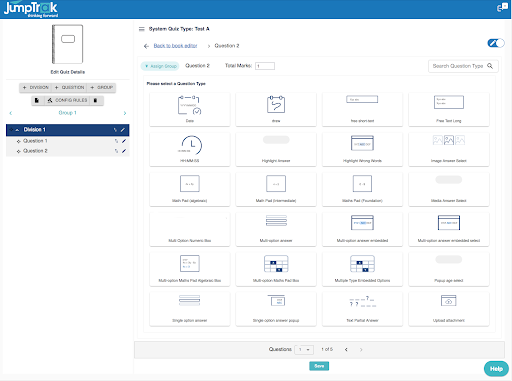The image size is (512, 381).
Task: Select the Math Pad (intermediate) question type
Action: pos(276,189)
